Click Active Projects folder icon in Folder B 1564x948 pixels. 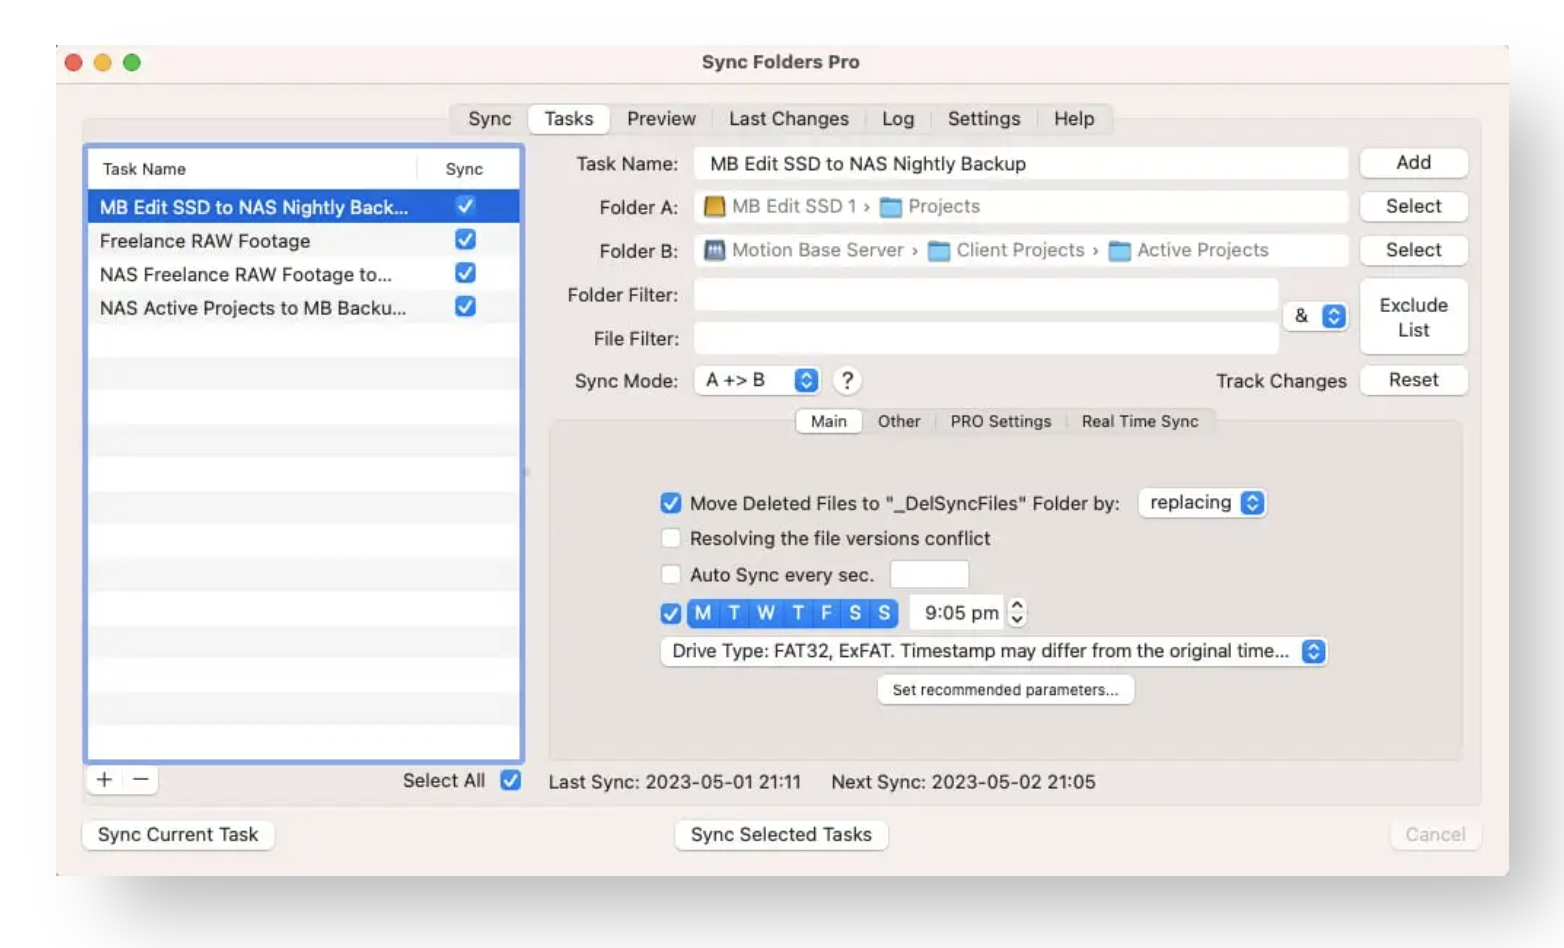pos(1119,251)
